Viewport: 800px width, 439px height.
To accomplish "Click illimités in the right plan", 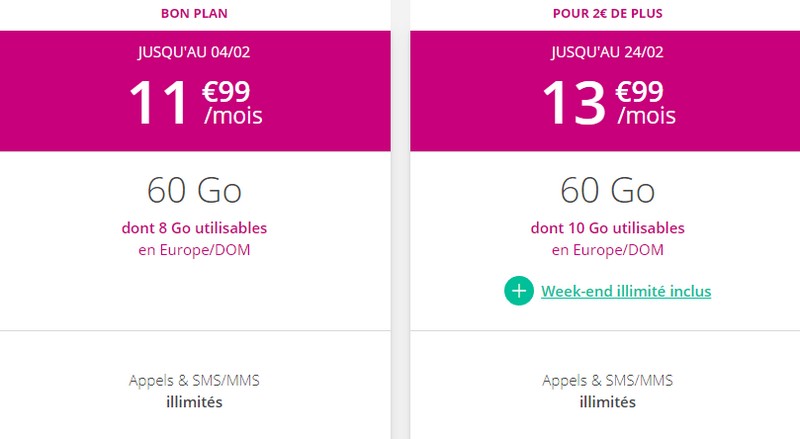I will tap(608, 403).
